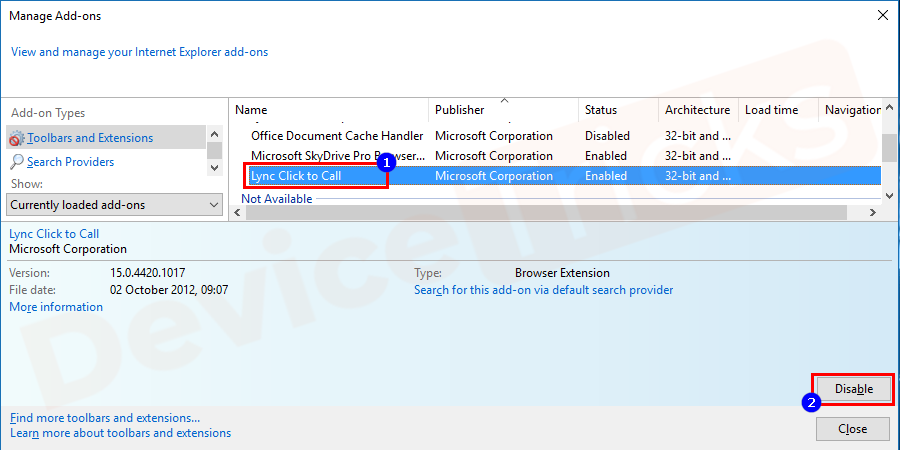Close the Manage Add-ons window
Viewport: 900px width, 450px height.
click(x=883, y=15)
